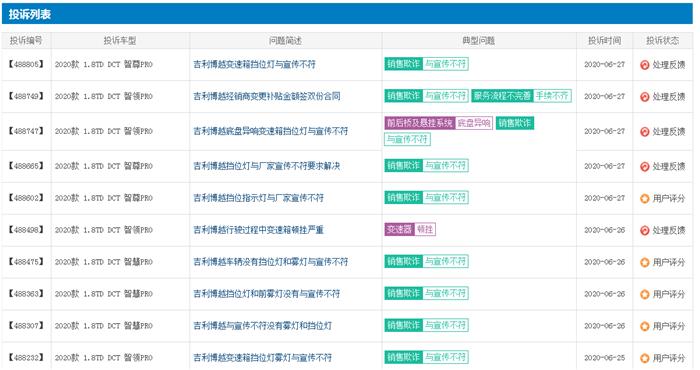Click the 处理反馈 status icon for complaint 488749
The width and height of the screenshot is (700, 370).
pos(644,96)
